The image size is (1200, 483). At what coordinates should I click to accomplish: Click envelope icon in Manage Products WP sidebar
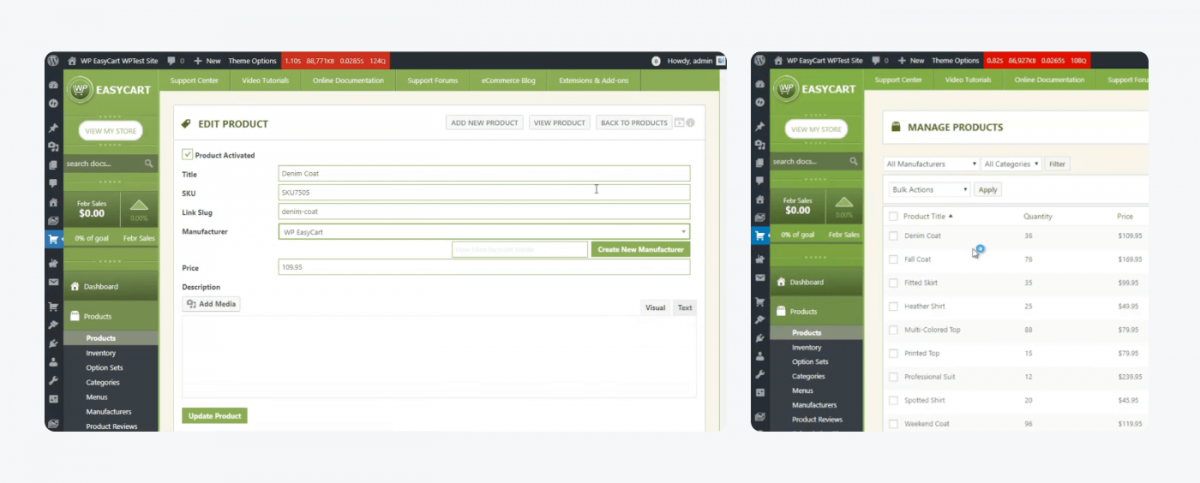click(x=761, y=278)
